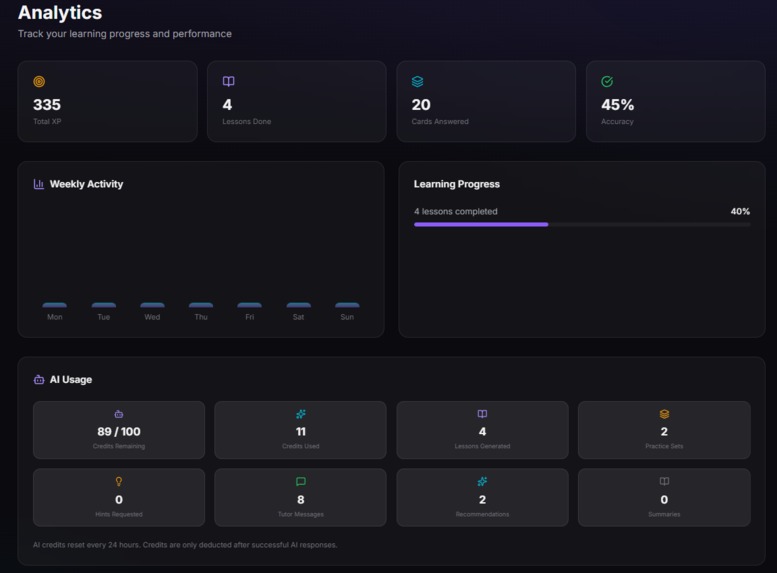Click the Recommendations label
Viewport: 777px width, 573px height.
[x=482, y=514]
